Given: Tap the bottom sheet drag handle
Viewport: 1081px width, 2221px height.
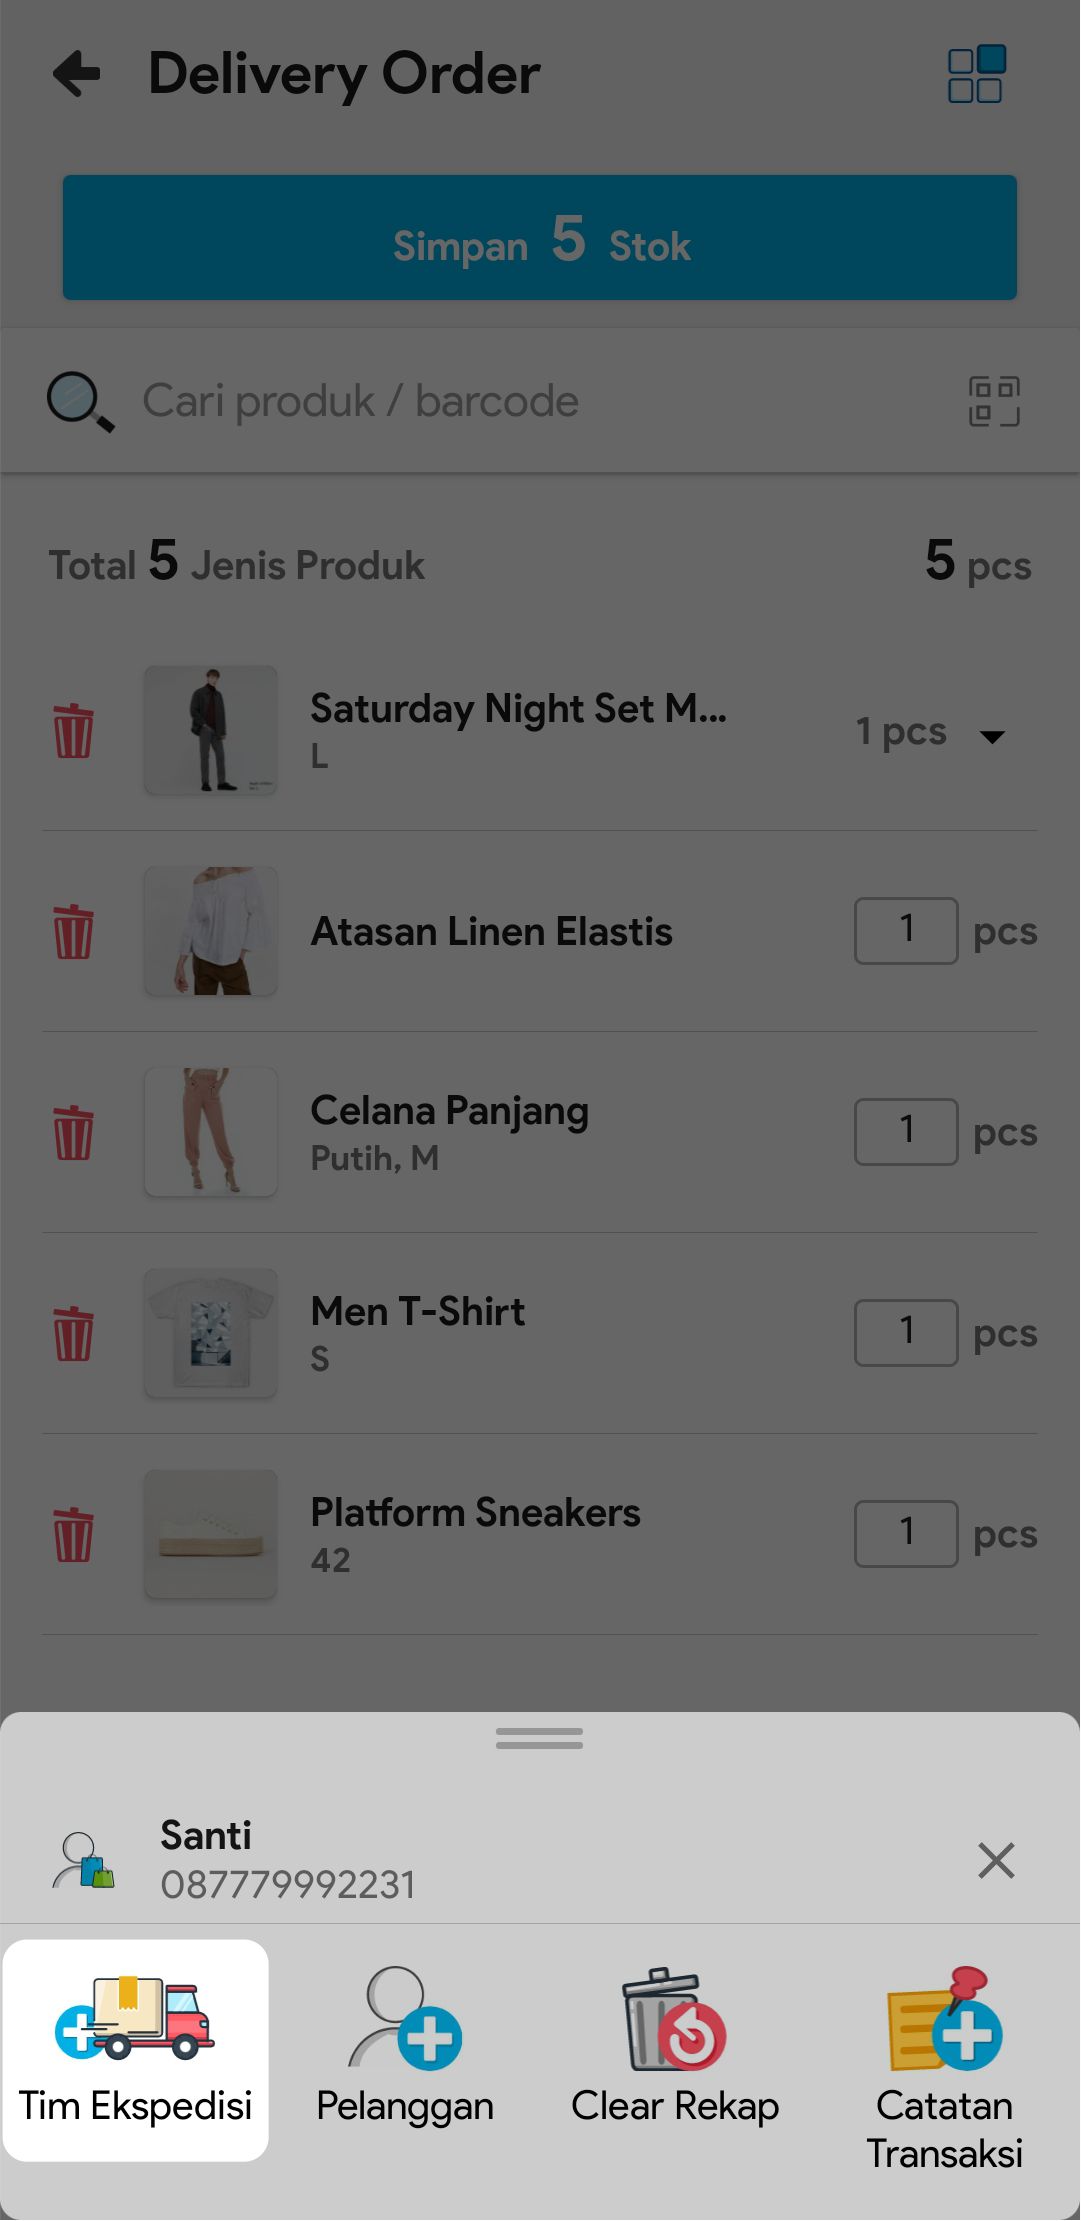Looking at the screenshot, I should point(539,1739).
